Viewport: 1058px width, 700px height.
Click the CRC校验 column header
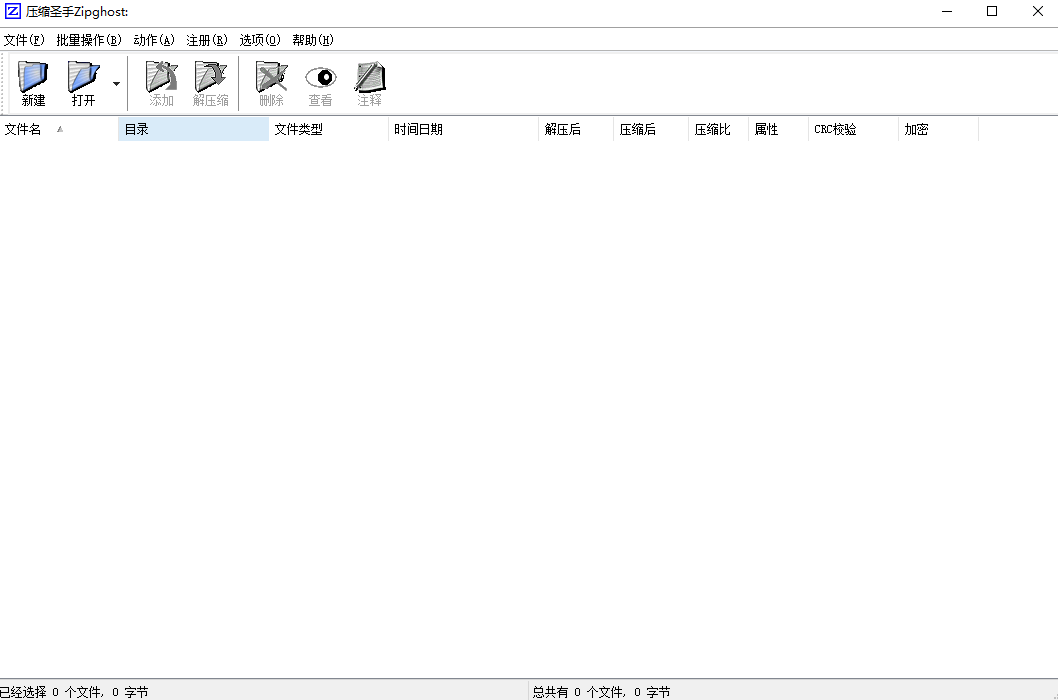851,129
